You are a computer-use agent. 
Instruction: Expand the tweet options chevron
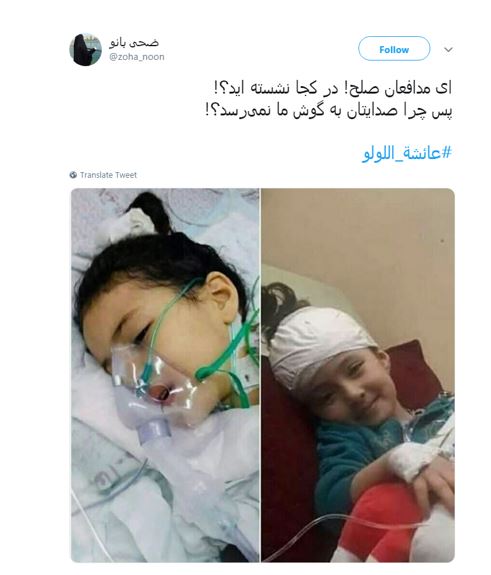tap(448, 50)
